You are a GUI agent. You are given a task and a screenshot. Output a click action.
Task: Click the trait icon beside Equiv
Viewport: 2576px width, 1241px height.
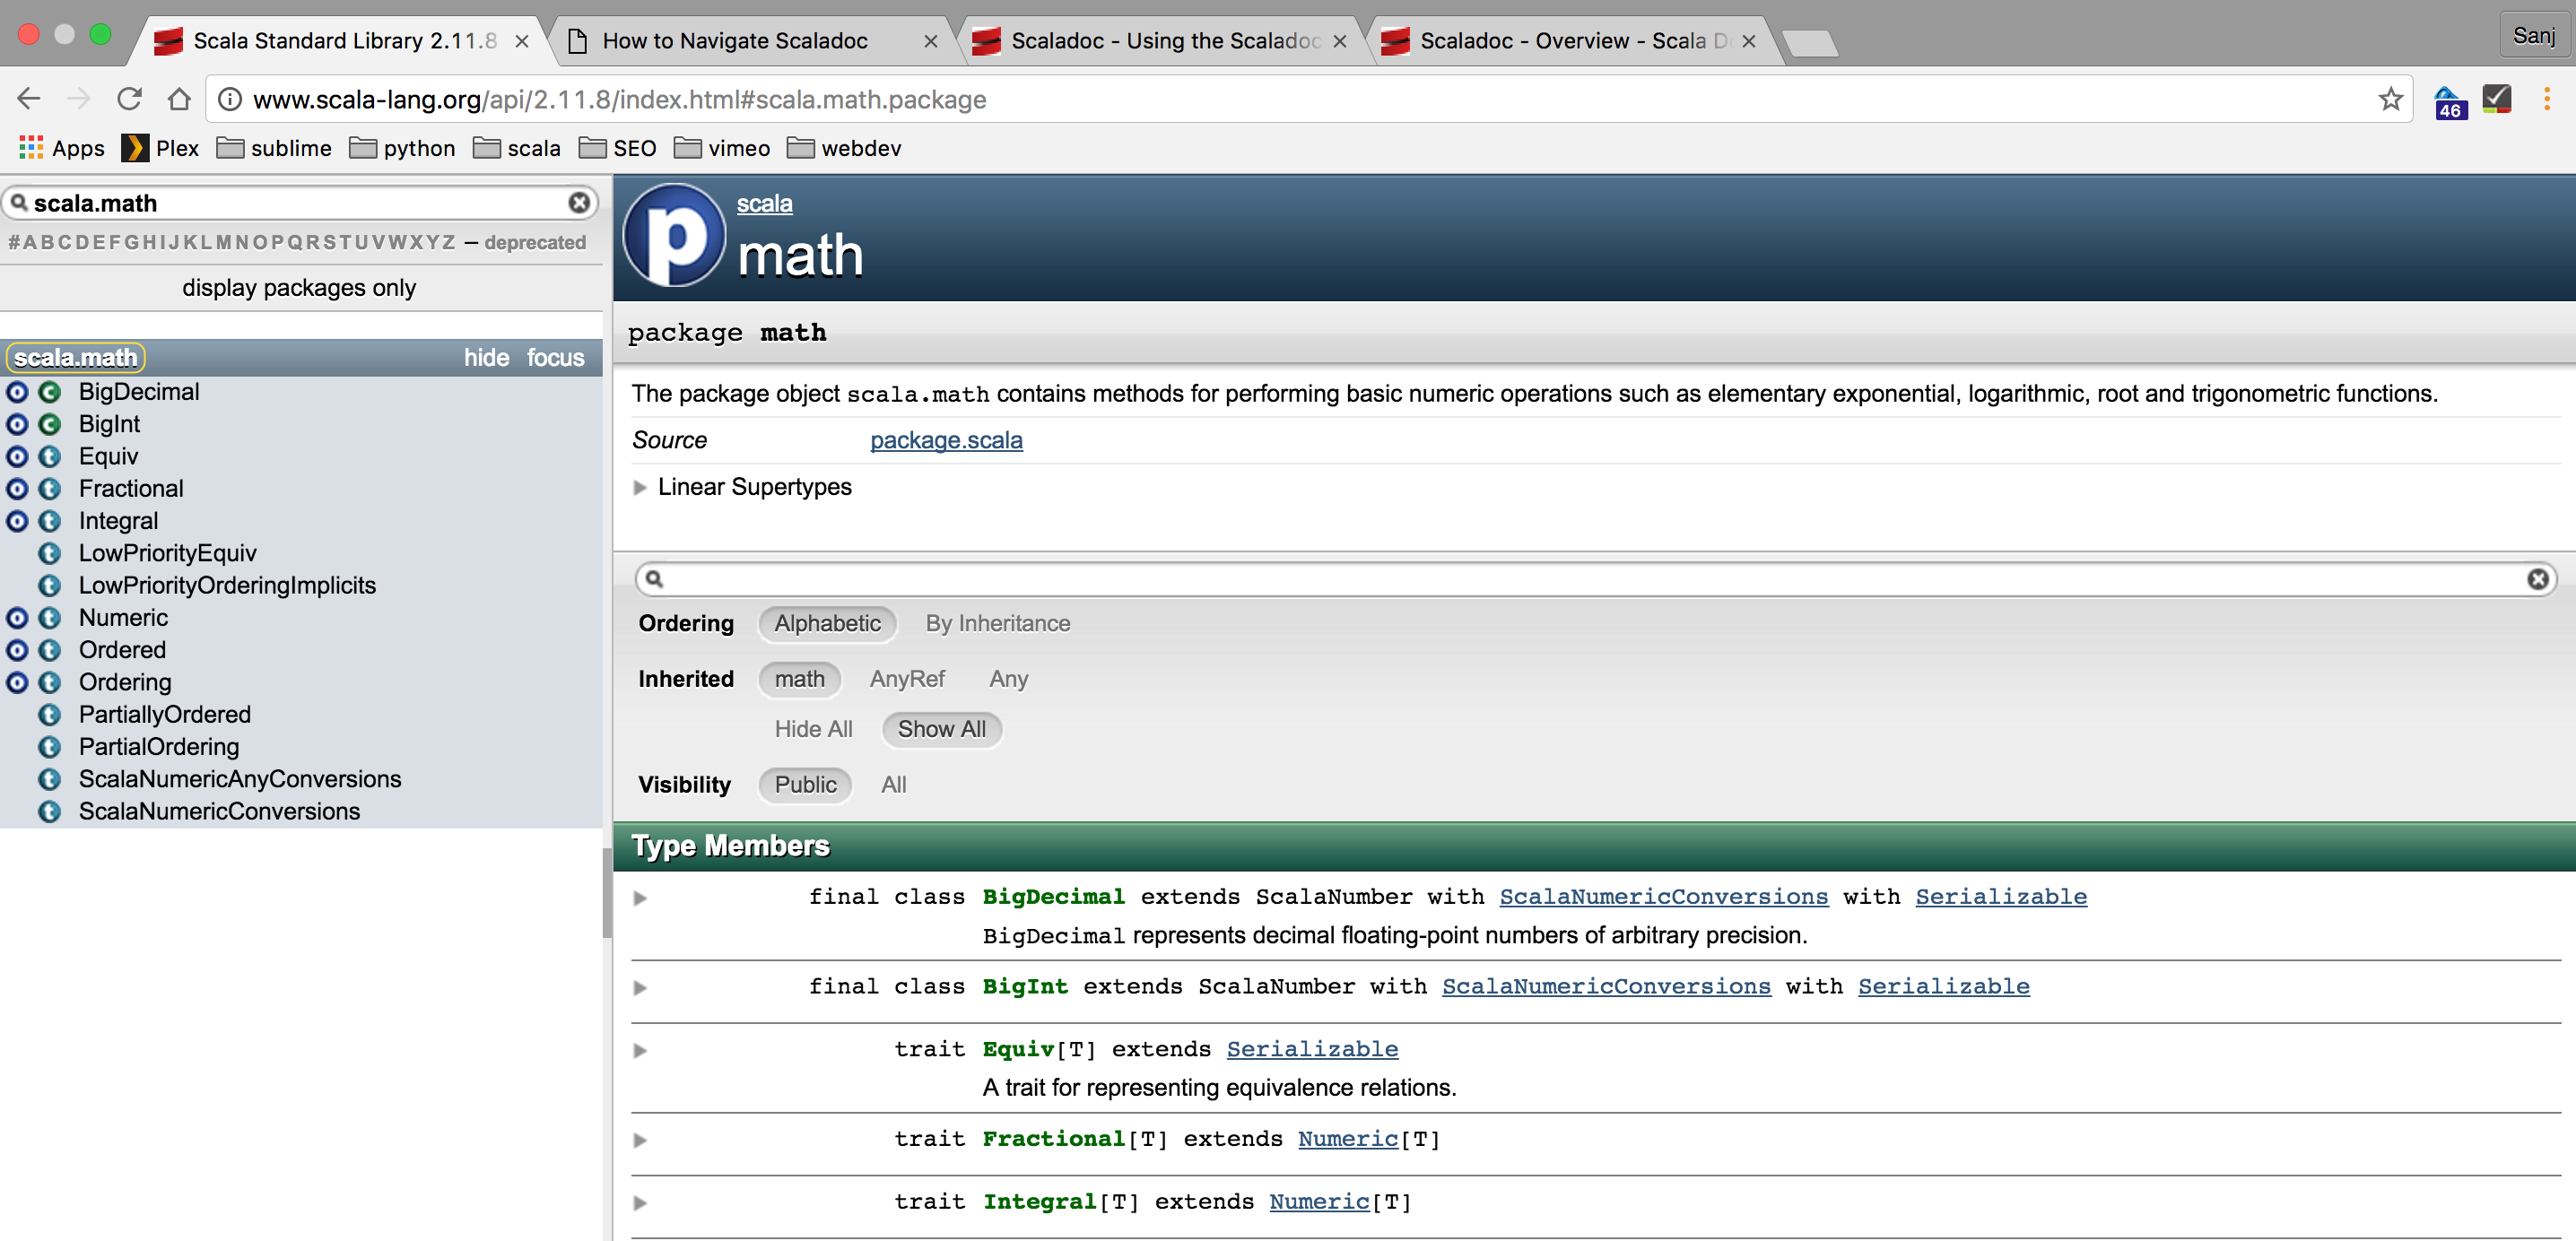click(x=50, y=456)
